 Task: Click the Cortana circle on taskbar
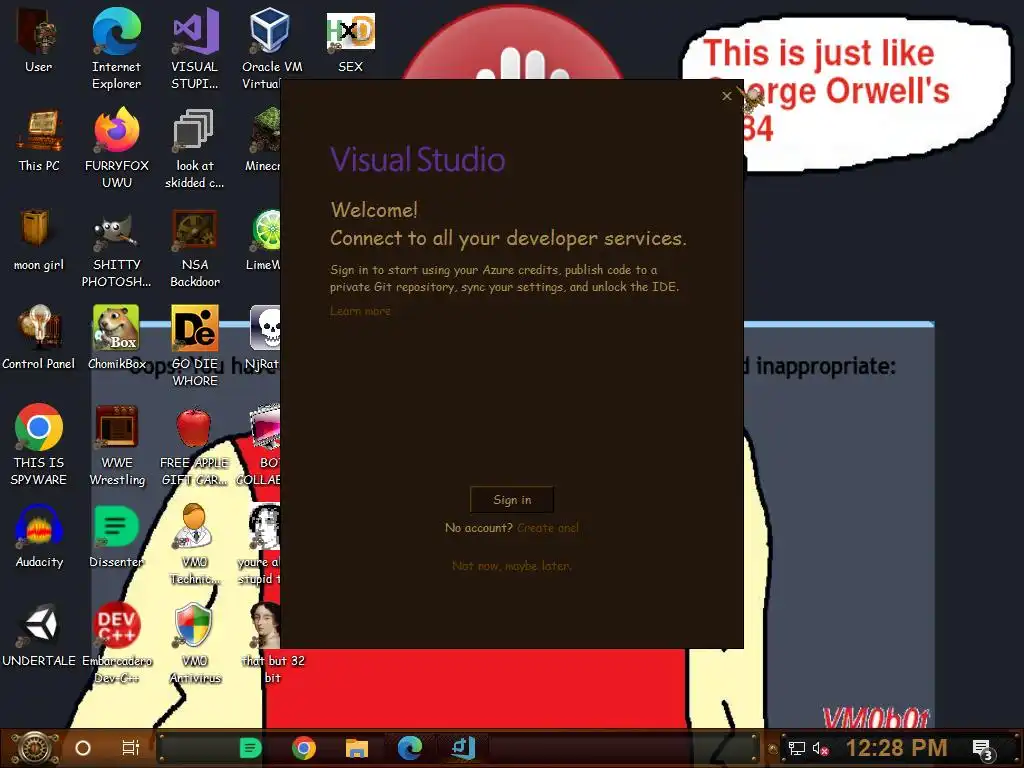[83, 748]
